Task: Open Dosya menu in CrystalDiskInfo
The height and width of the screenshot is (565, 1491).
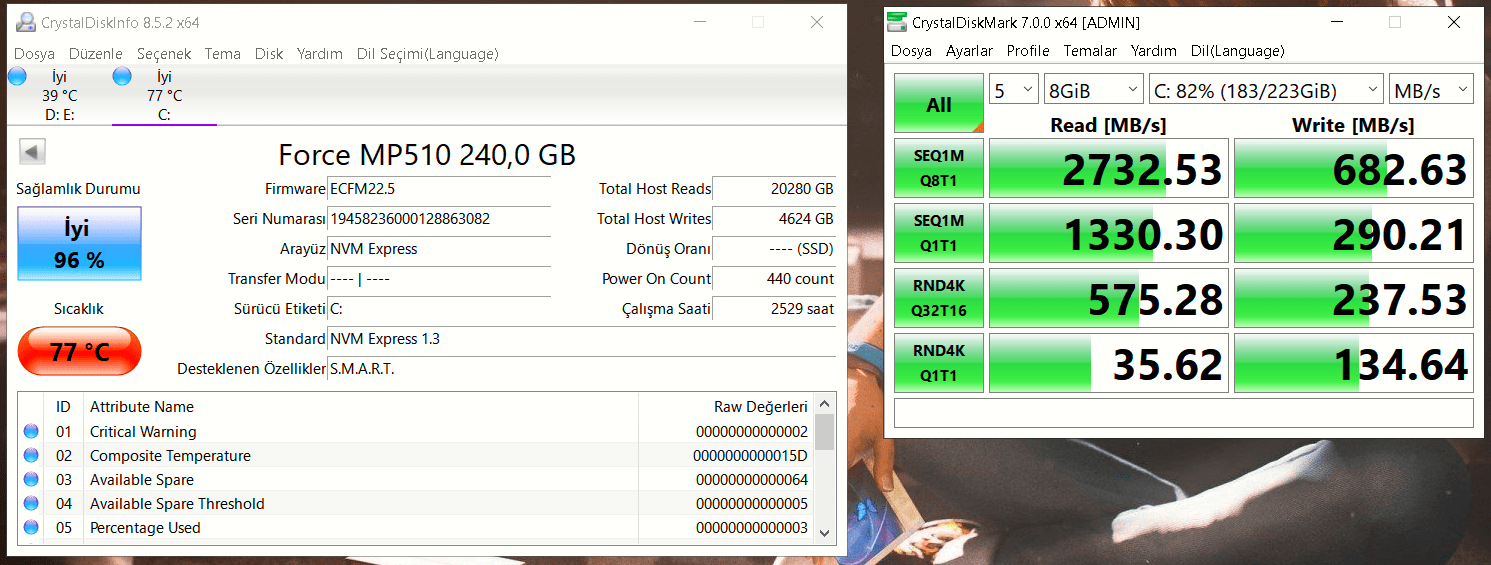Action: click(34, 54)
